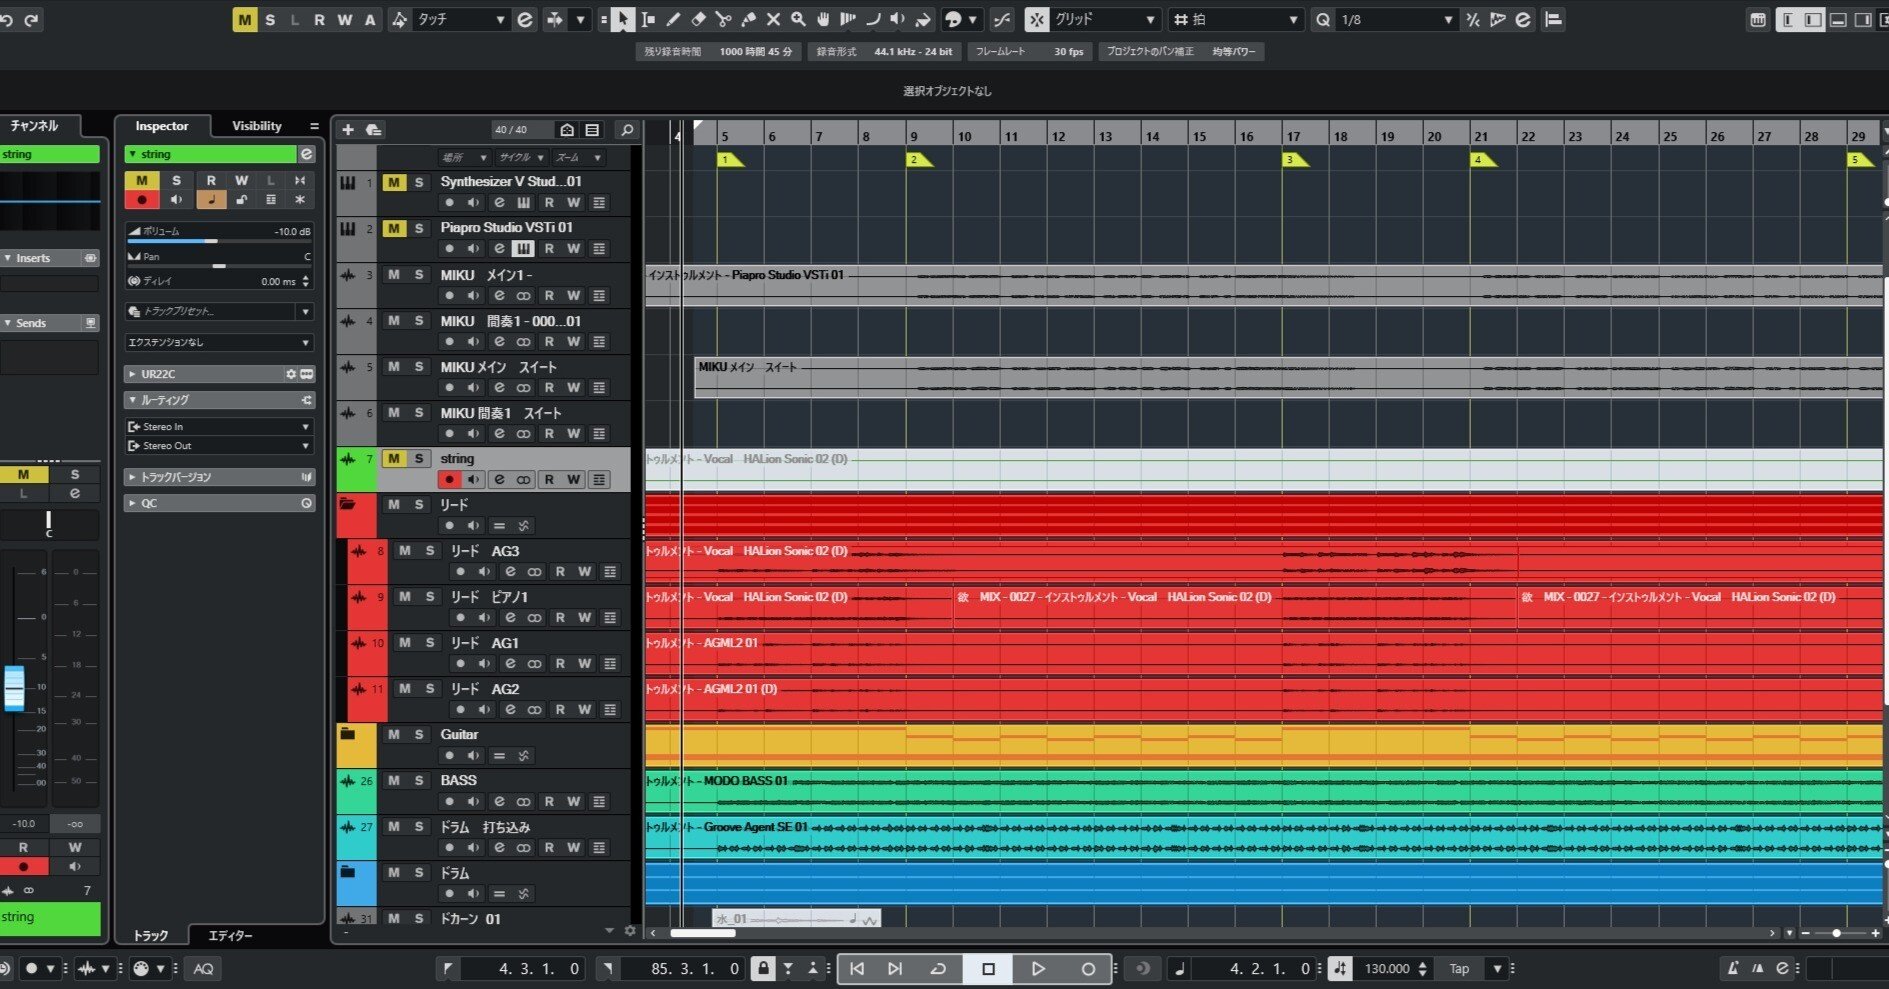This screenshot has width=1889, height=989.
Task: Select the Erase tool in toolbar
Action: point(698,19)
